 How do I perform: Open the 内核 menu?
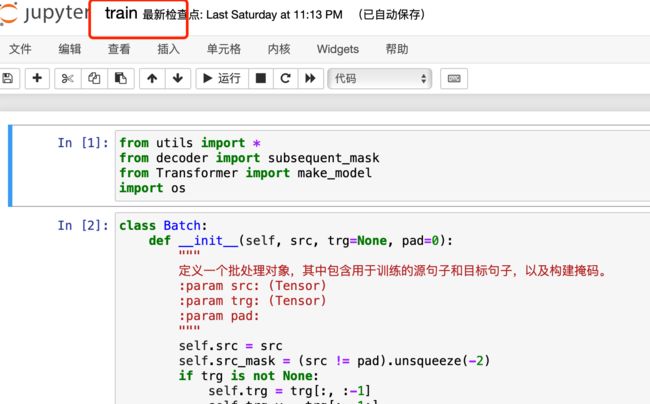click(x=279, y=49)
